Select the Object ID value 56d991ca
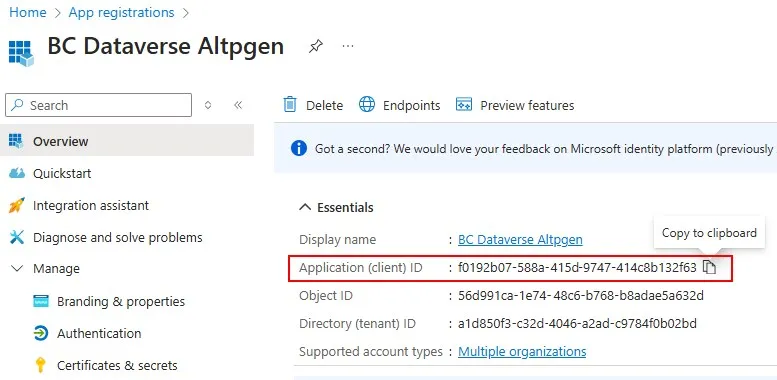777x380 pixels. [x=581, y=296]
